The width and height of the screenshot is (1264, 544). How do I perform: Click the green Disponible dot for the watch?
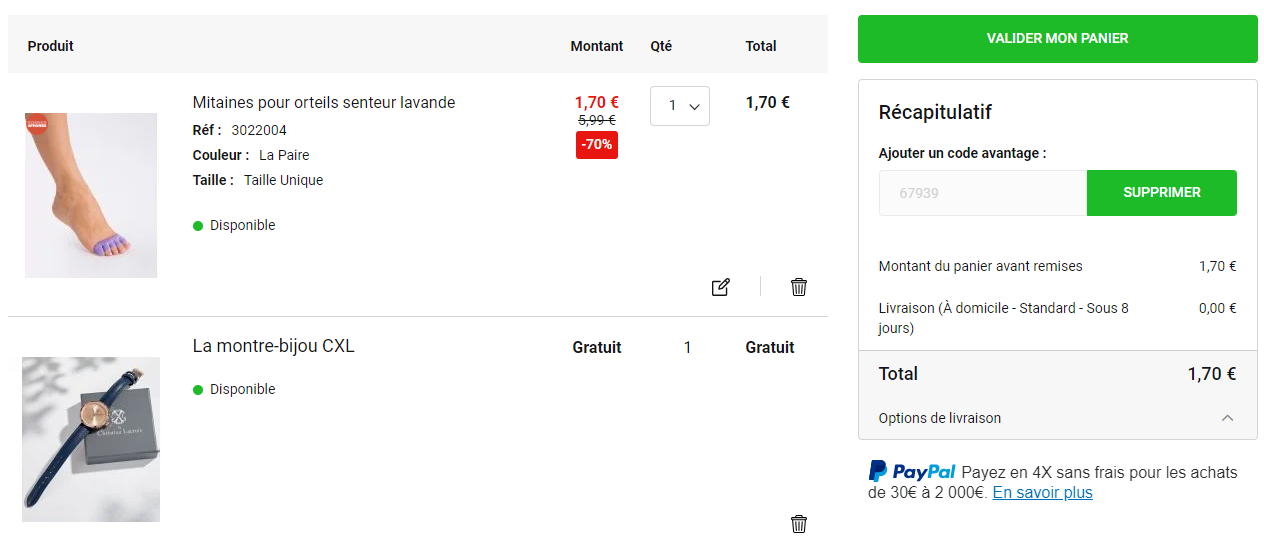198,390
